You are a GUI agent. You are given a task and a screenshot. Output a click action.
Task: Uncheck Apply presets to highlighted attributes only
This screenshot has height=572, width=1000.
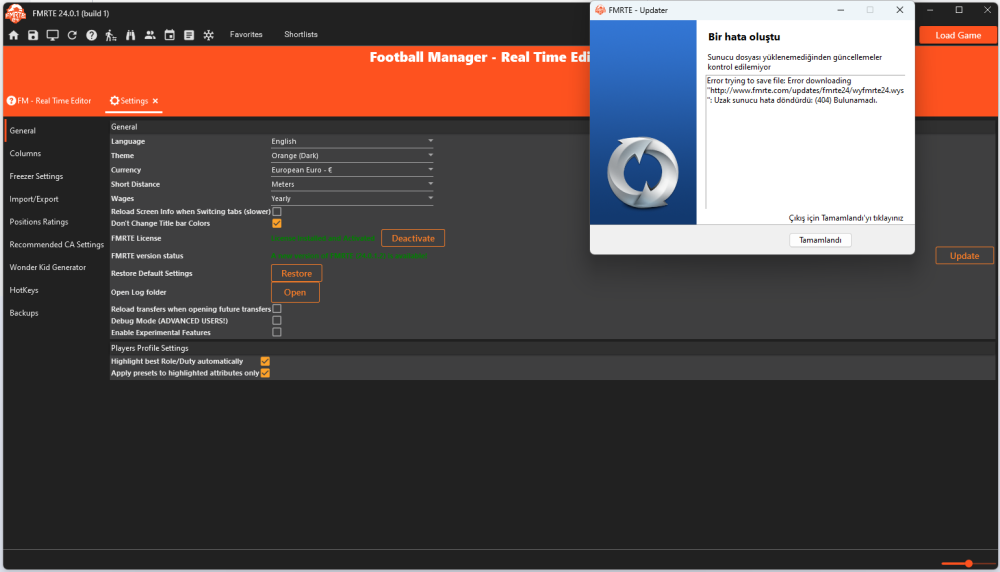(x=265, y=373)
